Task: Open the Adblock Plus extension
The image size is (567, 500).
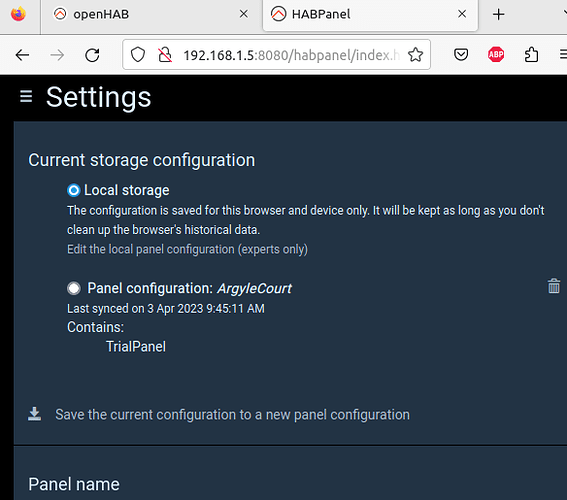Action: point(496,55)
